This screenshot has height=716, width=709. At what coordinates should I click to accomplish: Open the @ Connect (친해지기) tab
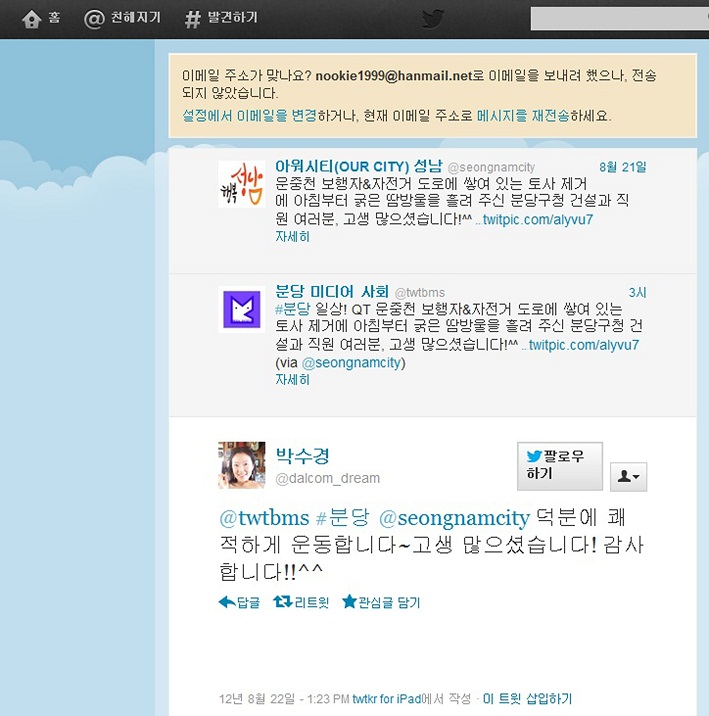pyautogui.click(x=122, y=19)
